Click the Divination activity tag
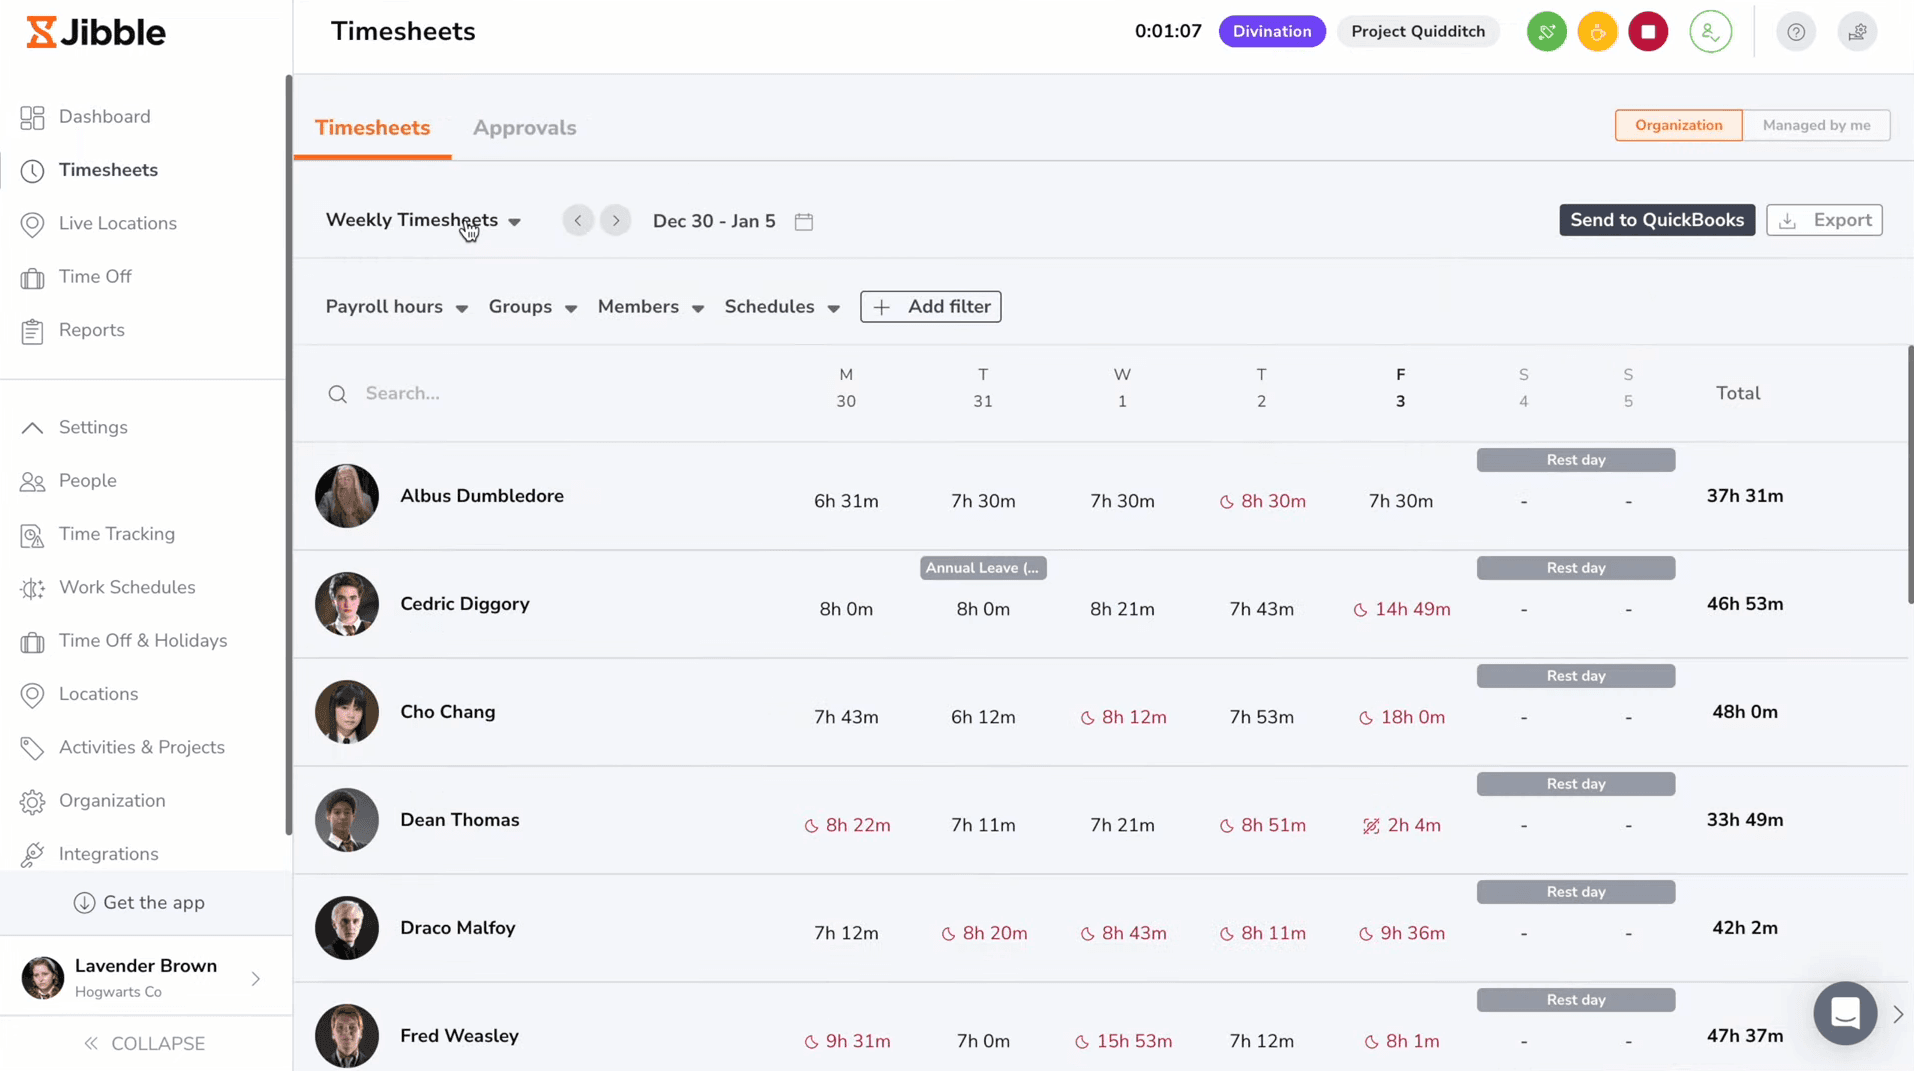This screenshot has width=1914, height=1071. click(1271, 31)
